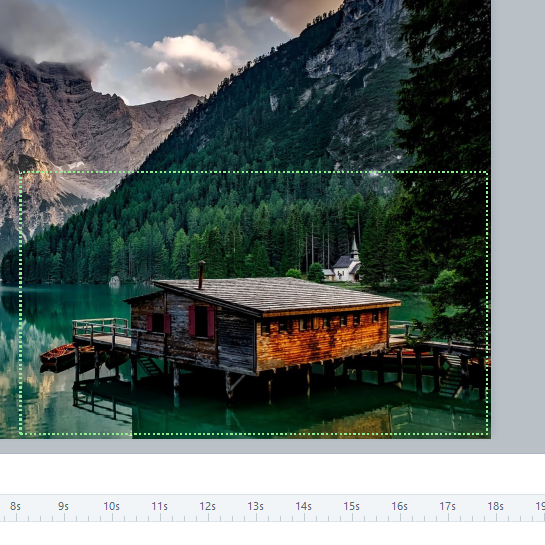Click the left edge of green dotted frame

pos(21,302)
